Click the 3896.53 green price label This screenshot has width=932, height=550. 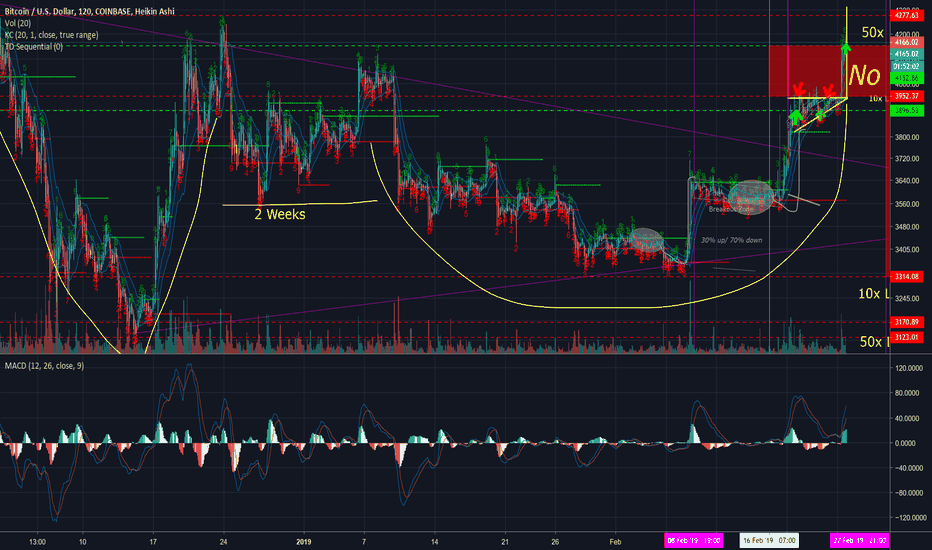point(906,111)
